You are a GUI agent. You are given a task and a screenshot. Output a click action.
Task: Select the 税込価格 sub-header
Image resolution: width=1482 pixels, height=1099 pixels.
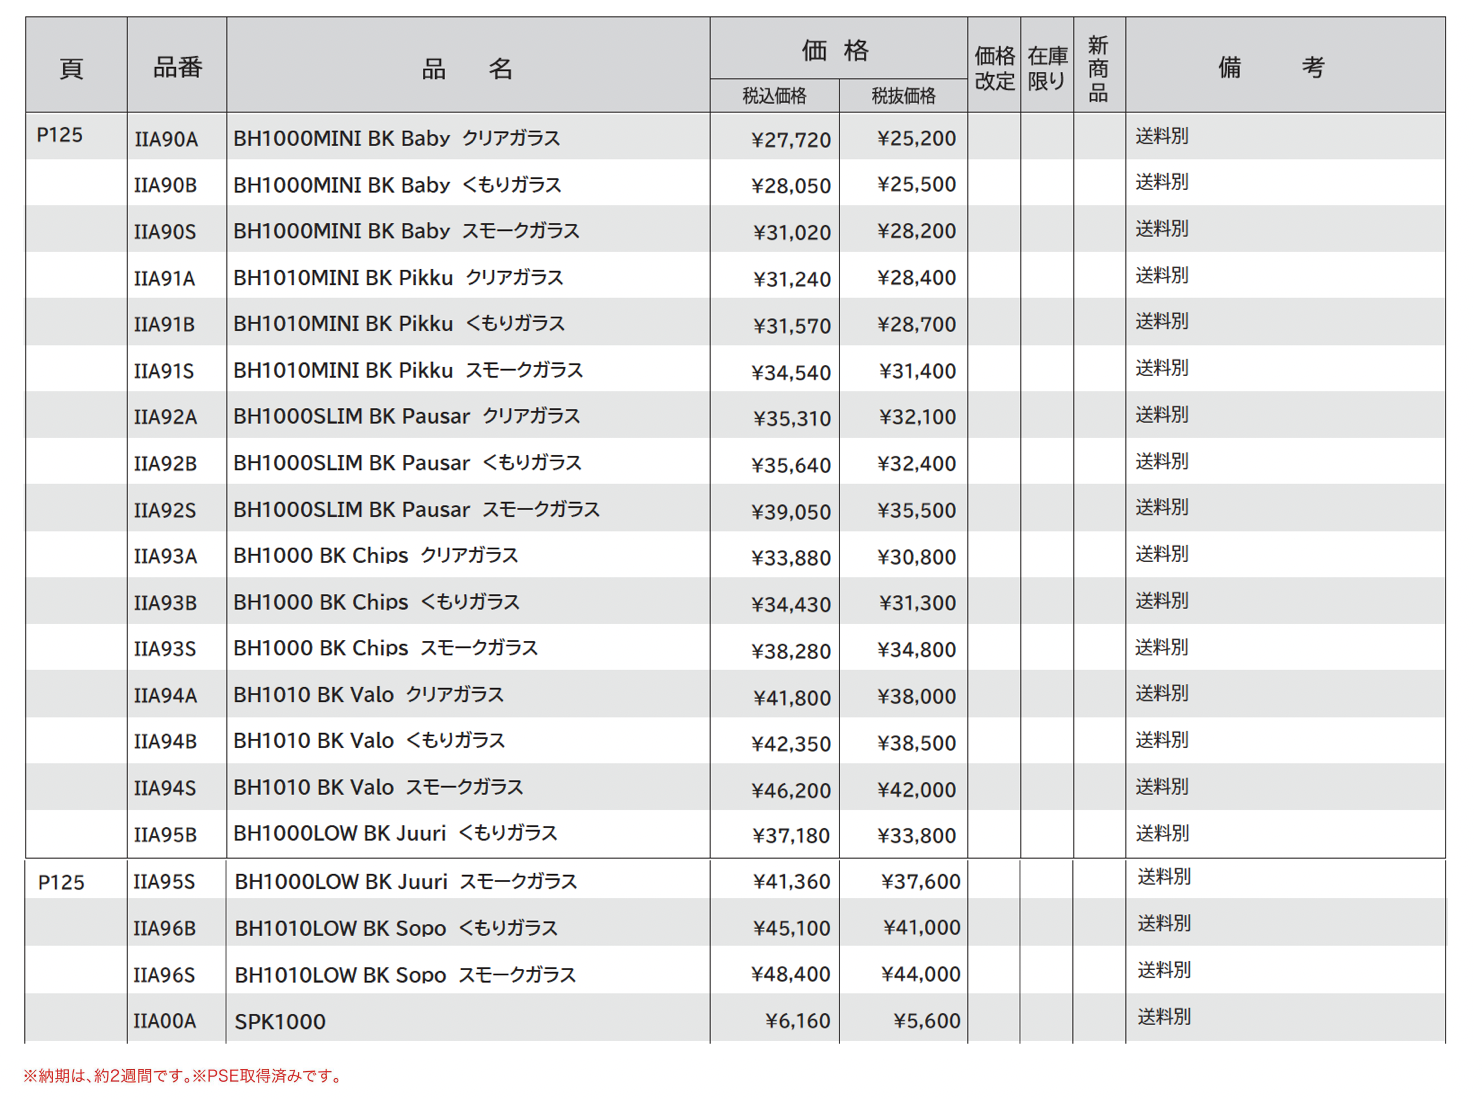[774, 96]
